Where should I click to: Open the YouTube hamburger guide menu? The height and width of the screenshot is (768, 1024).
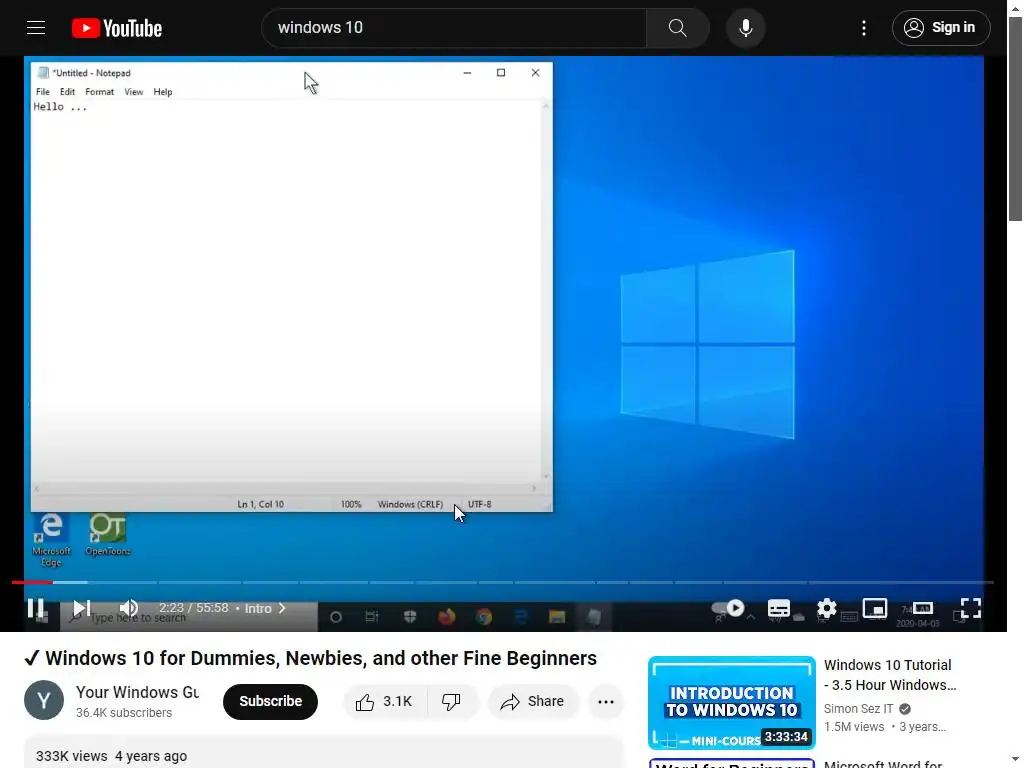(x=36, y=27)
